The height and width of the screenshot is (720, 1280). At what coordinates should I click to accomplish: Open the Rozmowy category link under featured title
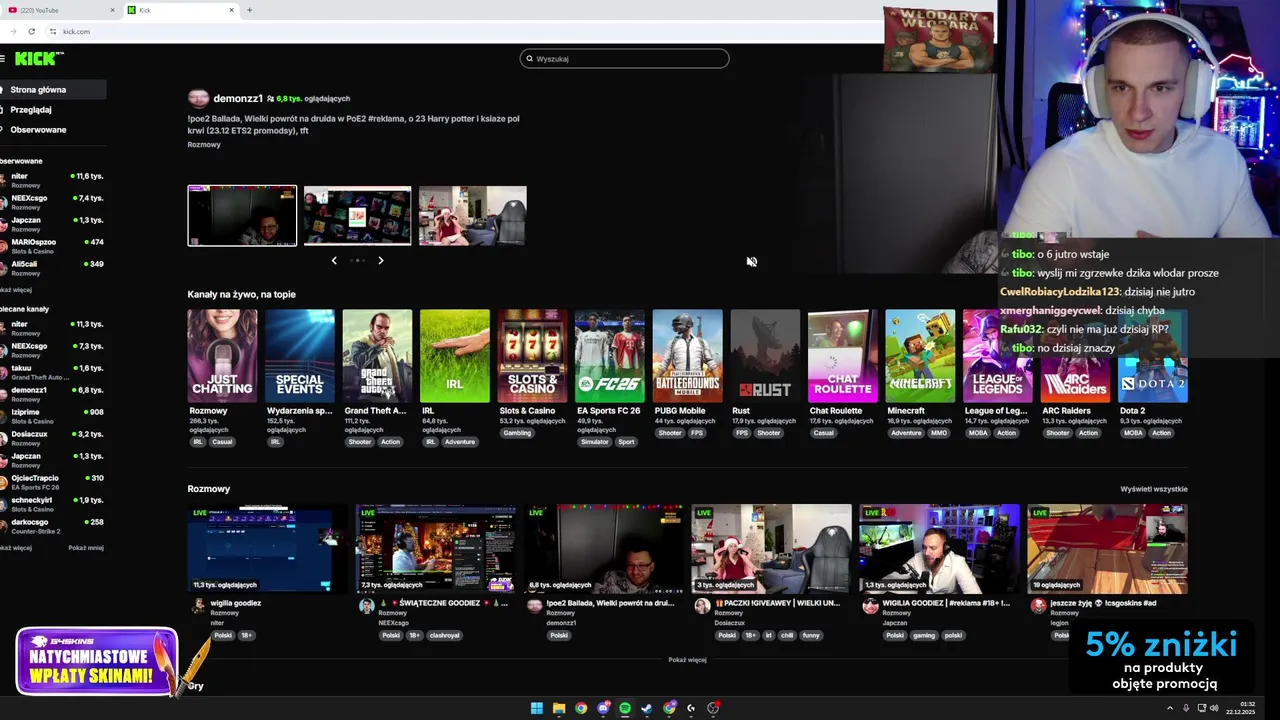[x=204, y=145]
